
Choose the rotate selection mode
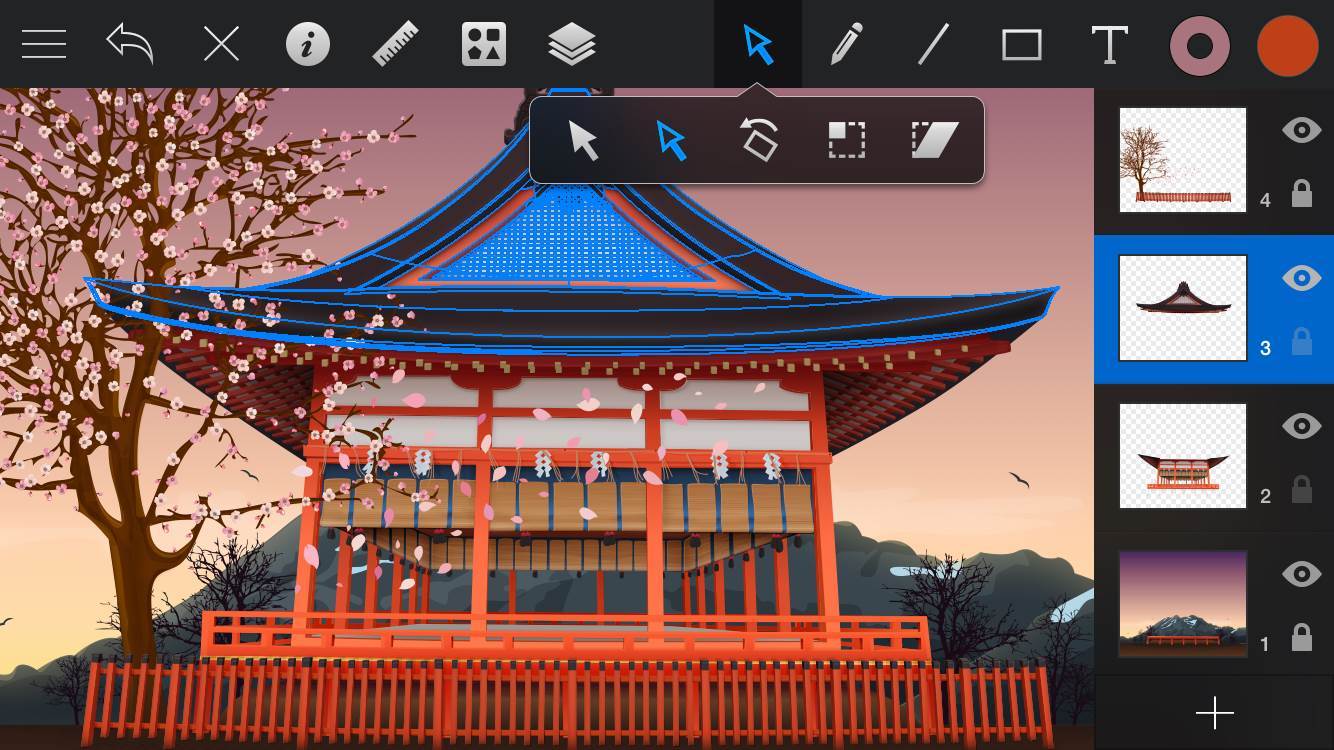tap(758, 139)
